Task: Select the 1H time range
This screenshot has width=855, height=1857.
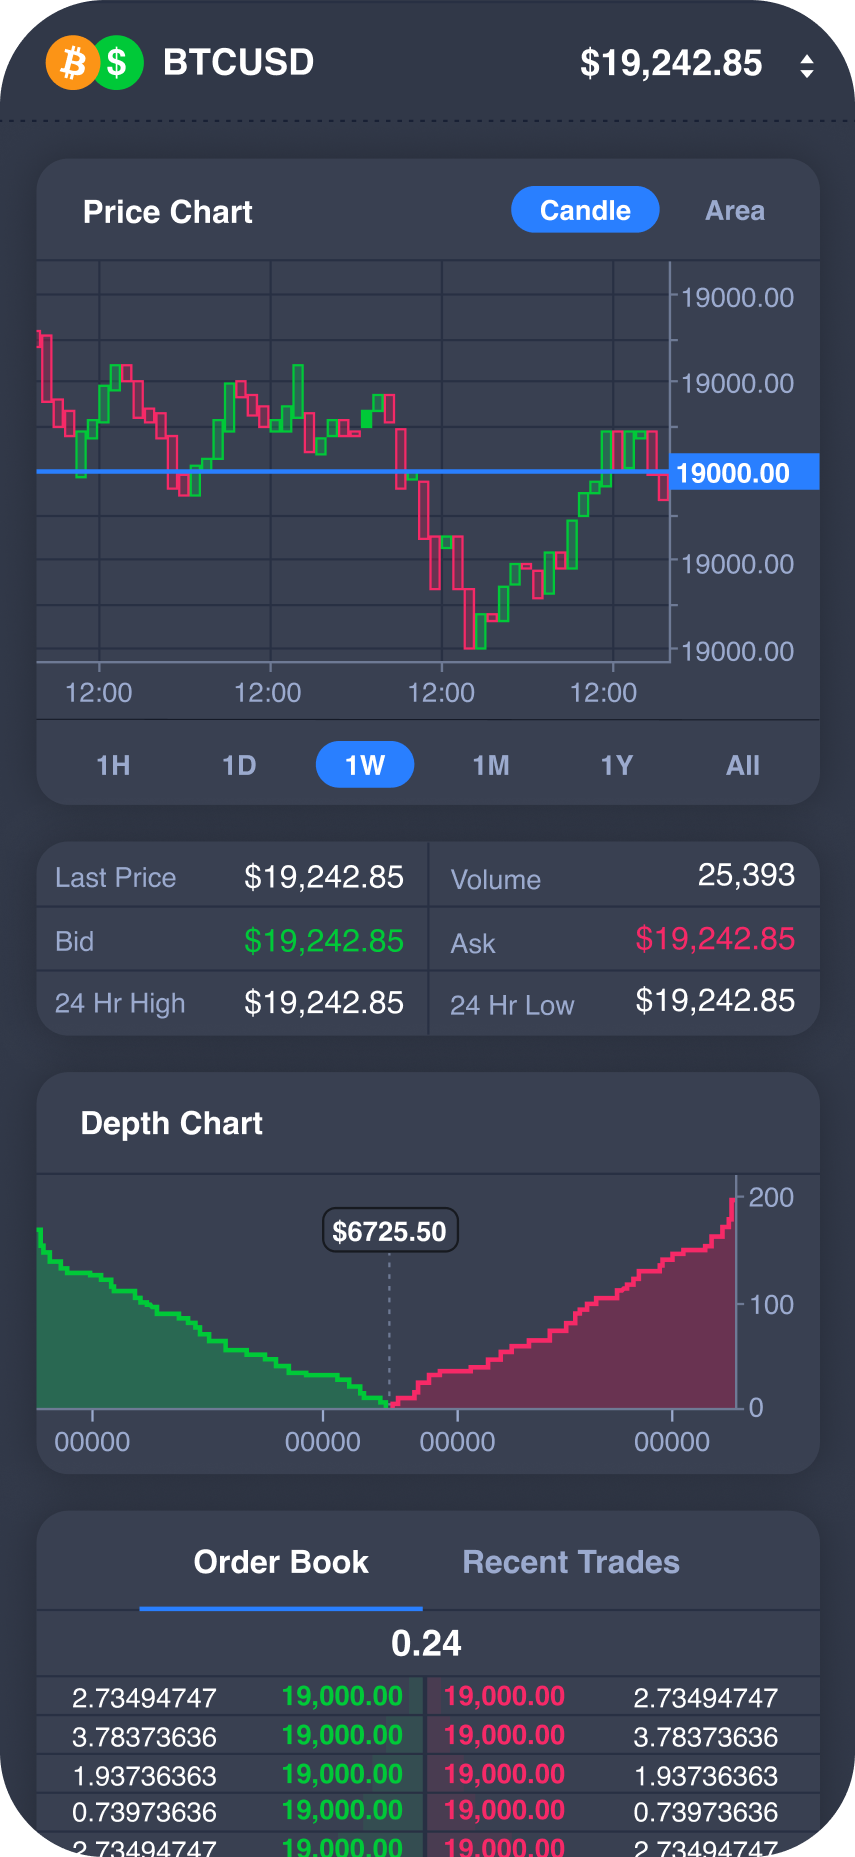Action: click(x=113, y=765)
